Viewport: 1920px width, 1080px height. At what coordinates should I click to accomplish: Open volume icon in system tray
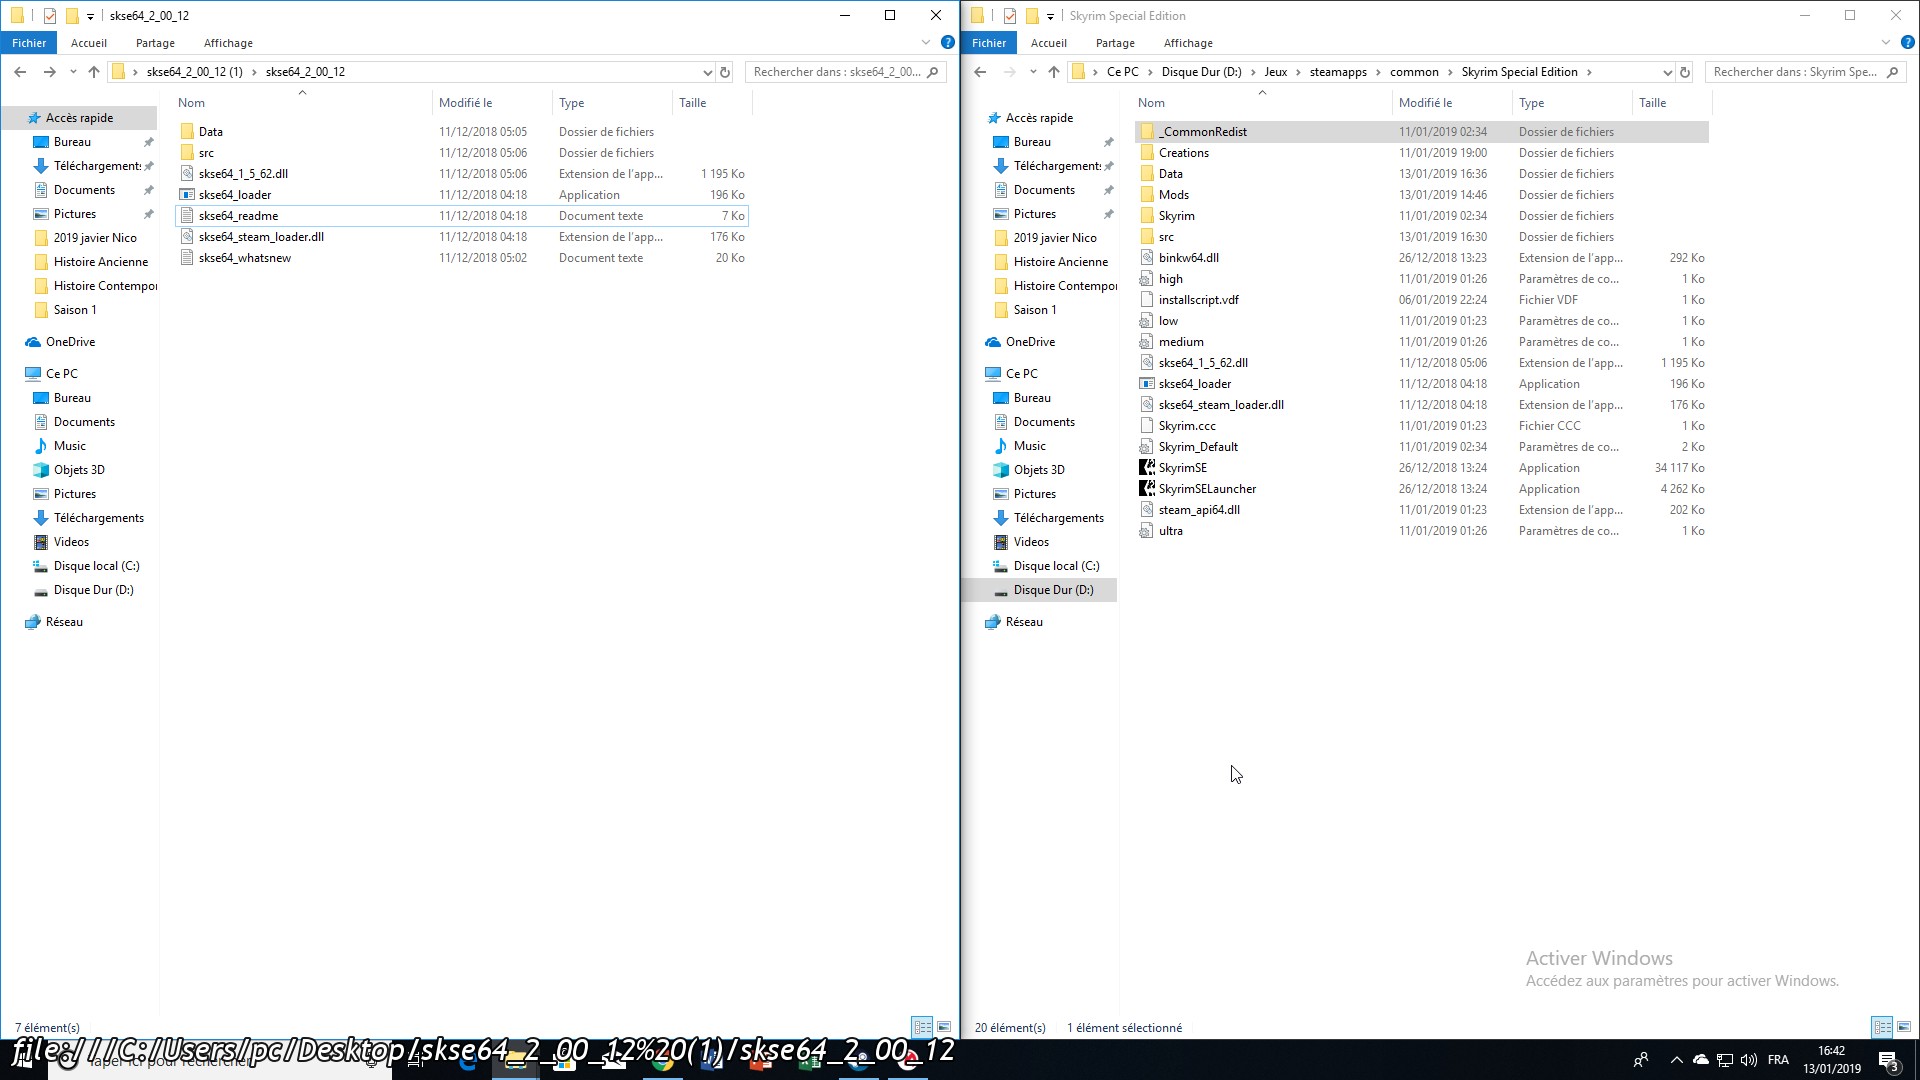point(1749,1060)
